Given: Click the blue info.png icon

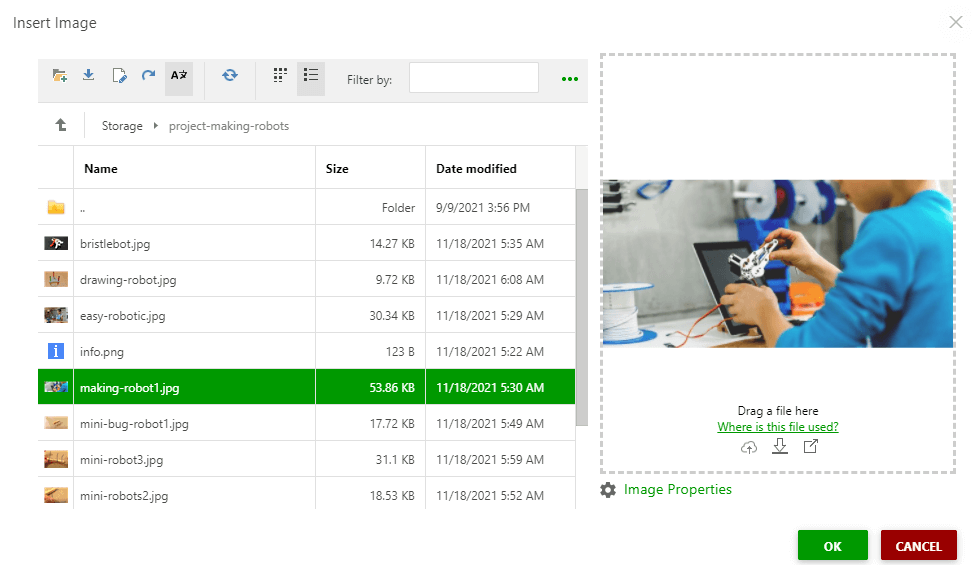Looking at the screenshot, I should coord(56,351).
